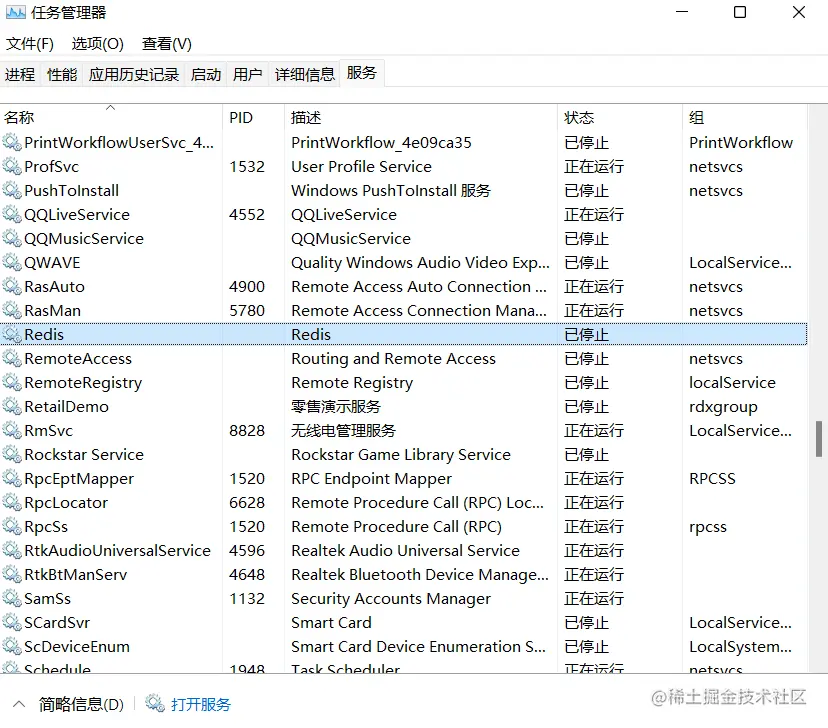The height and width of the screenshot is (728, 828).
Task: Switch to the 用户 tab
Action: coord(248,74)
